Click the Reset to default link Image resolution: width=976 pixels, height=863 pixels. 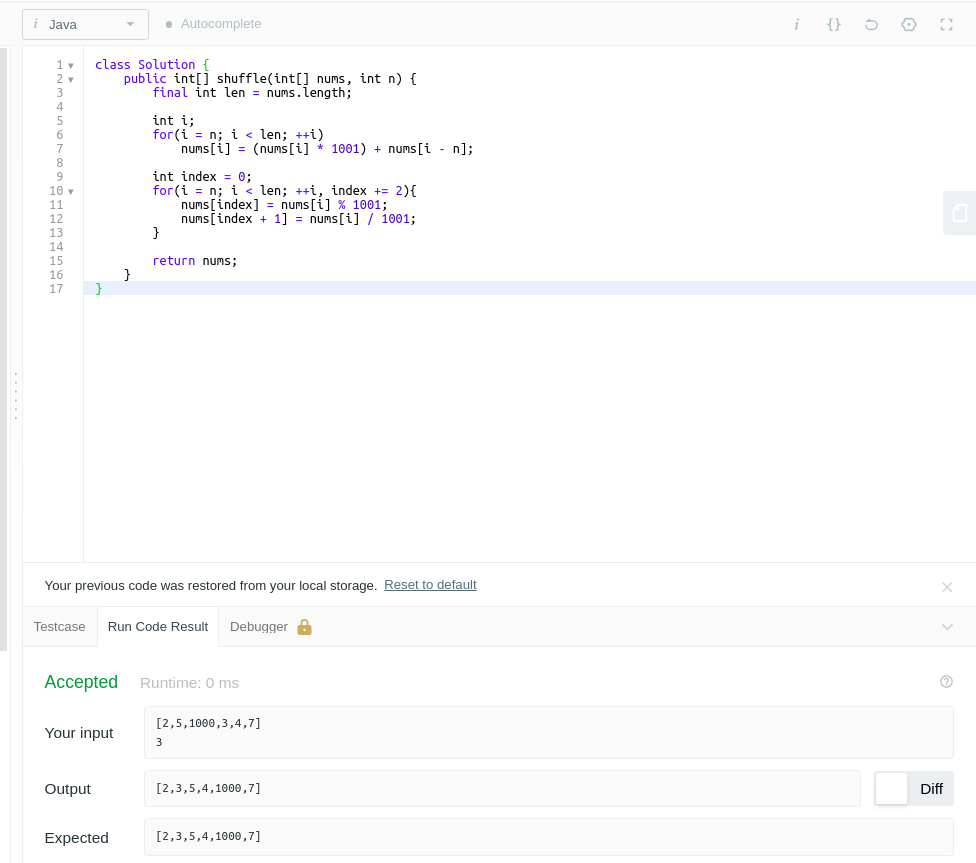430,585
